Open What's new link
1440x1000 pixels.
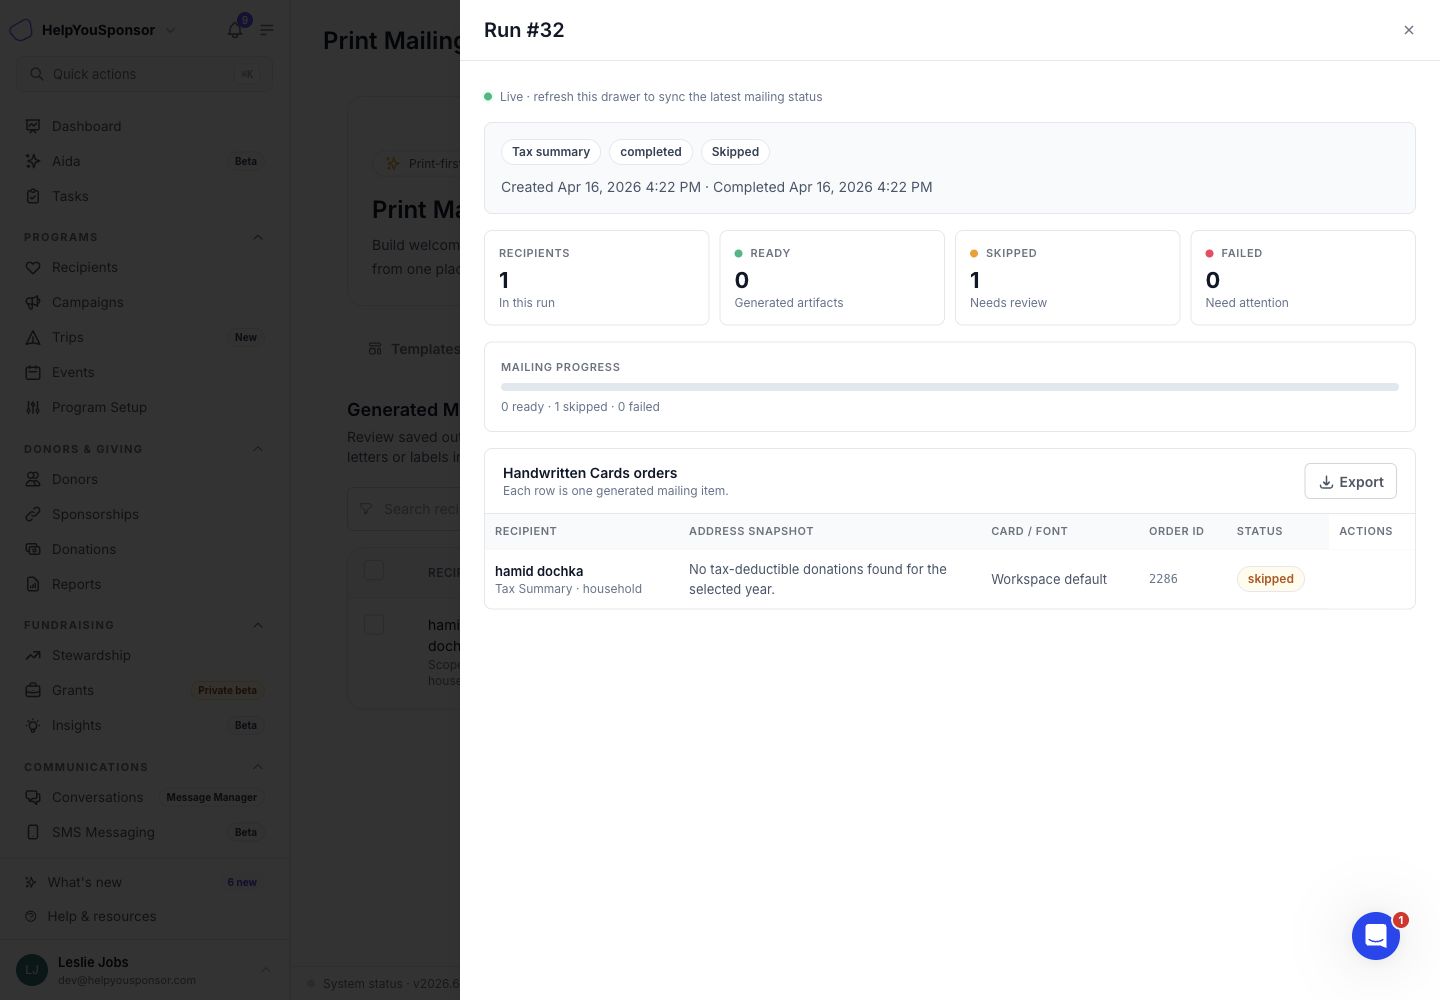[x=144, y=882]
